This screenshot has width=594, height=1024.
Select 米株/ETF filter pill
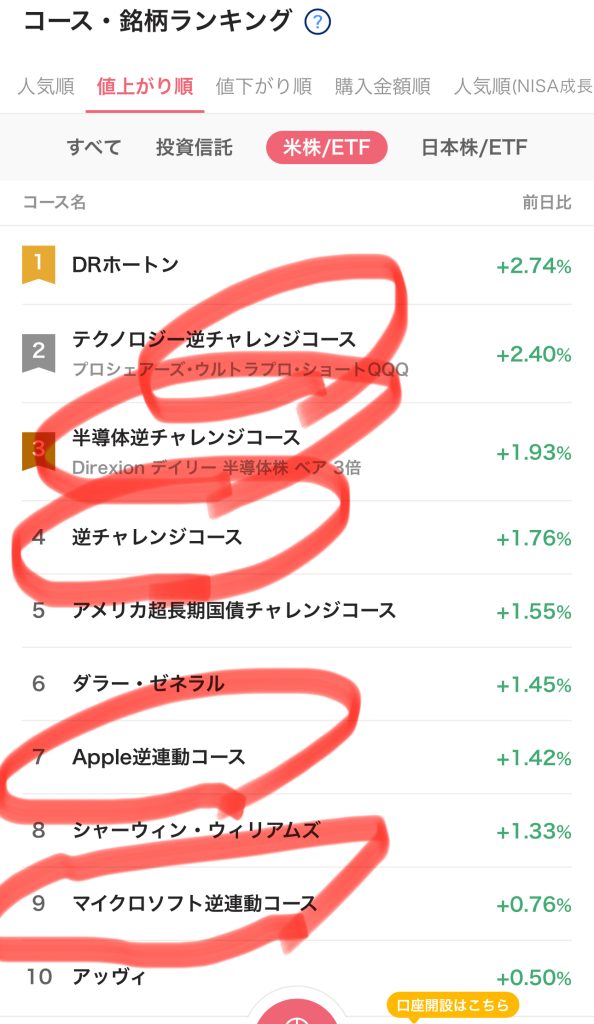(326, 147)
